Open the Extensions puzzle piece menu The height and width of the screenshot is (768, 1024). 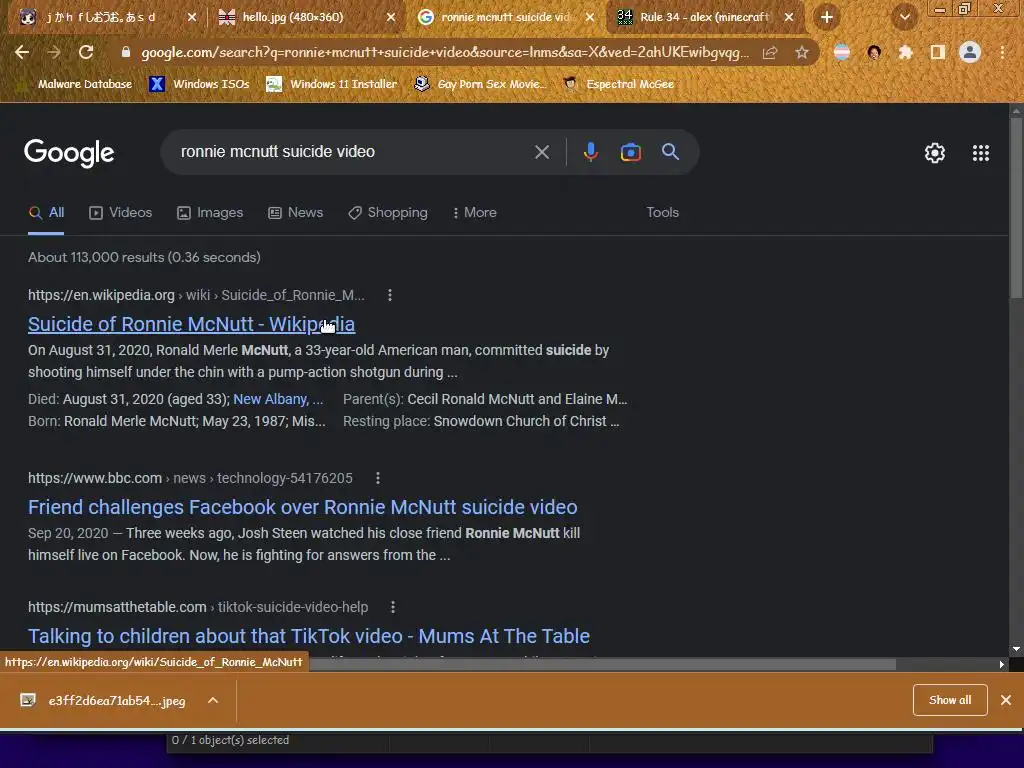[905, 52]
